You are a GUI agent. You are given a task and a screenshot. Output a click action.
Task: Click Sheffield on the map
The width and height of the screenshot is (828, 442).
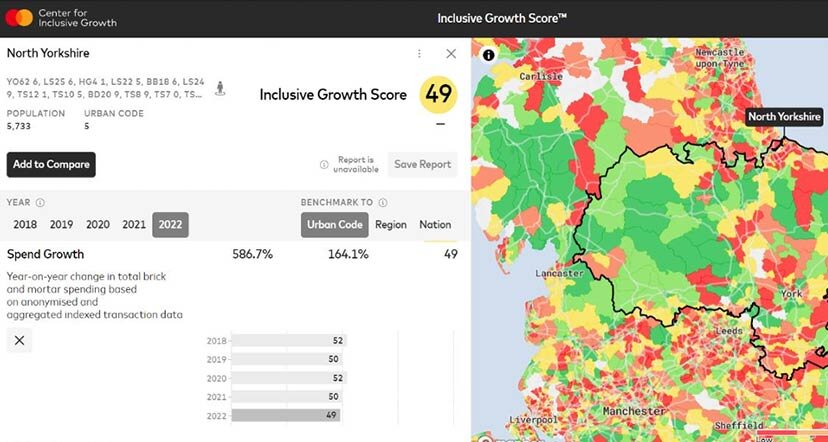[x=739, y=426]
